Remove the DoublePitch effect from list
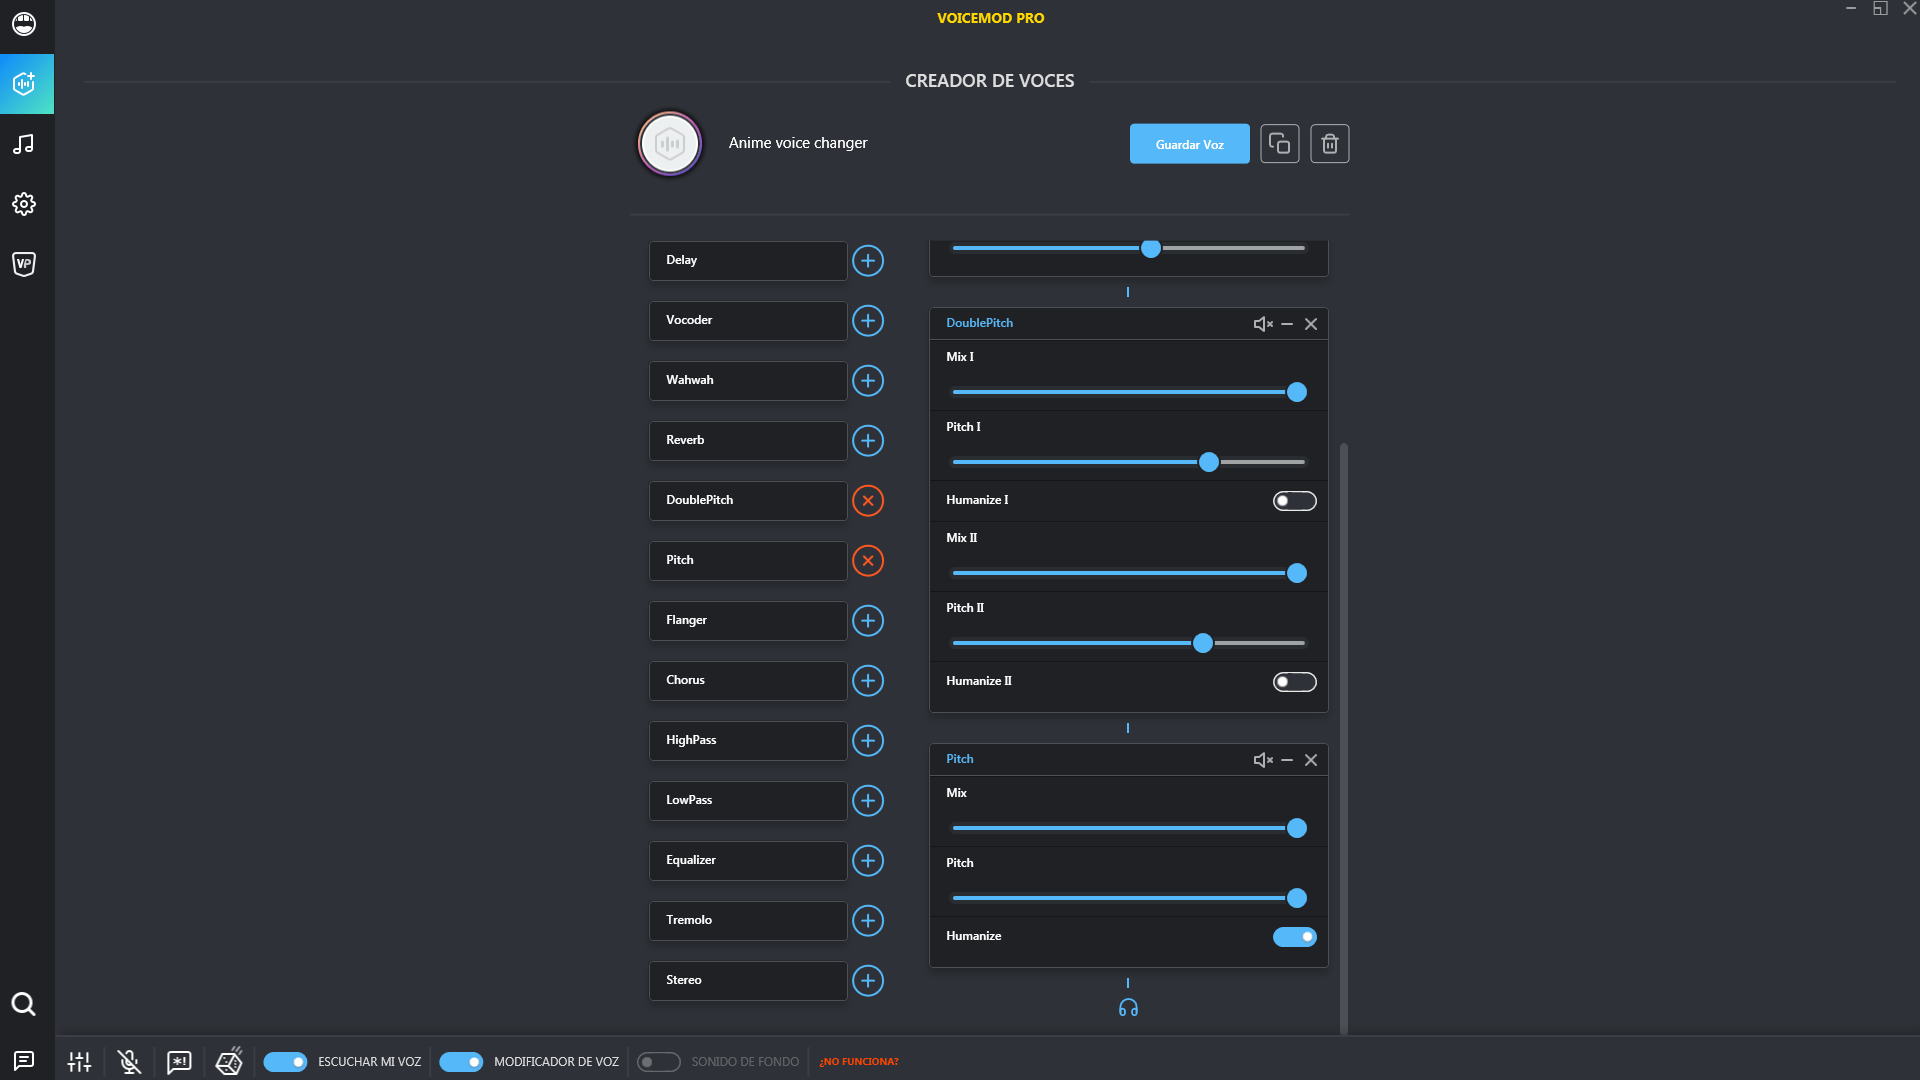Screen dimensions: 1920x1080 tap(868, 501)
